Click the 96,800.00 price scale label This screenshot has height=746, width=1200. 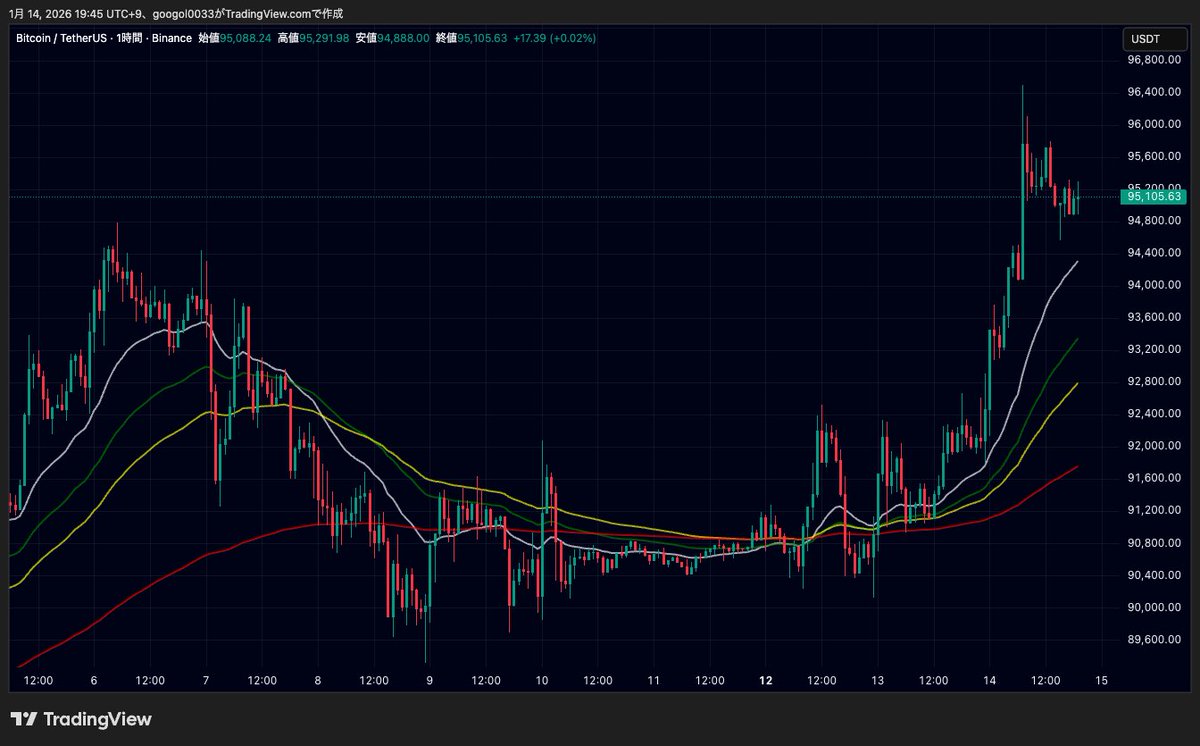pyautogui.click(x=1154, y=59)
